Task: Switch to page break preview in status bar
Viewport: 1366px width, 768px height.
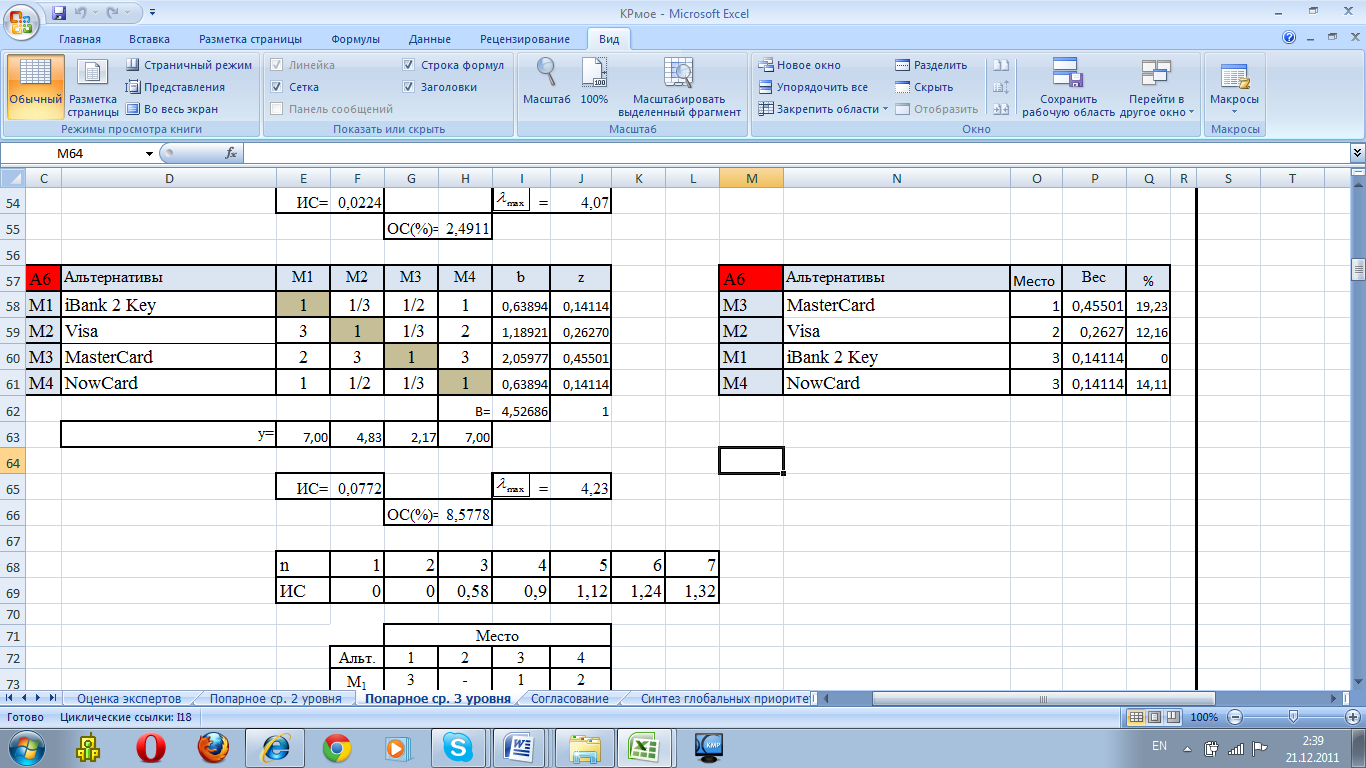Action: coord(1173,717)
